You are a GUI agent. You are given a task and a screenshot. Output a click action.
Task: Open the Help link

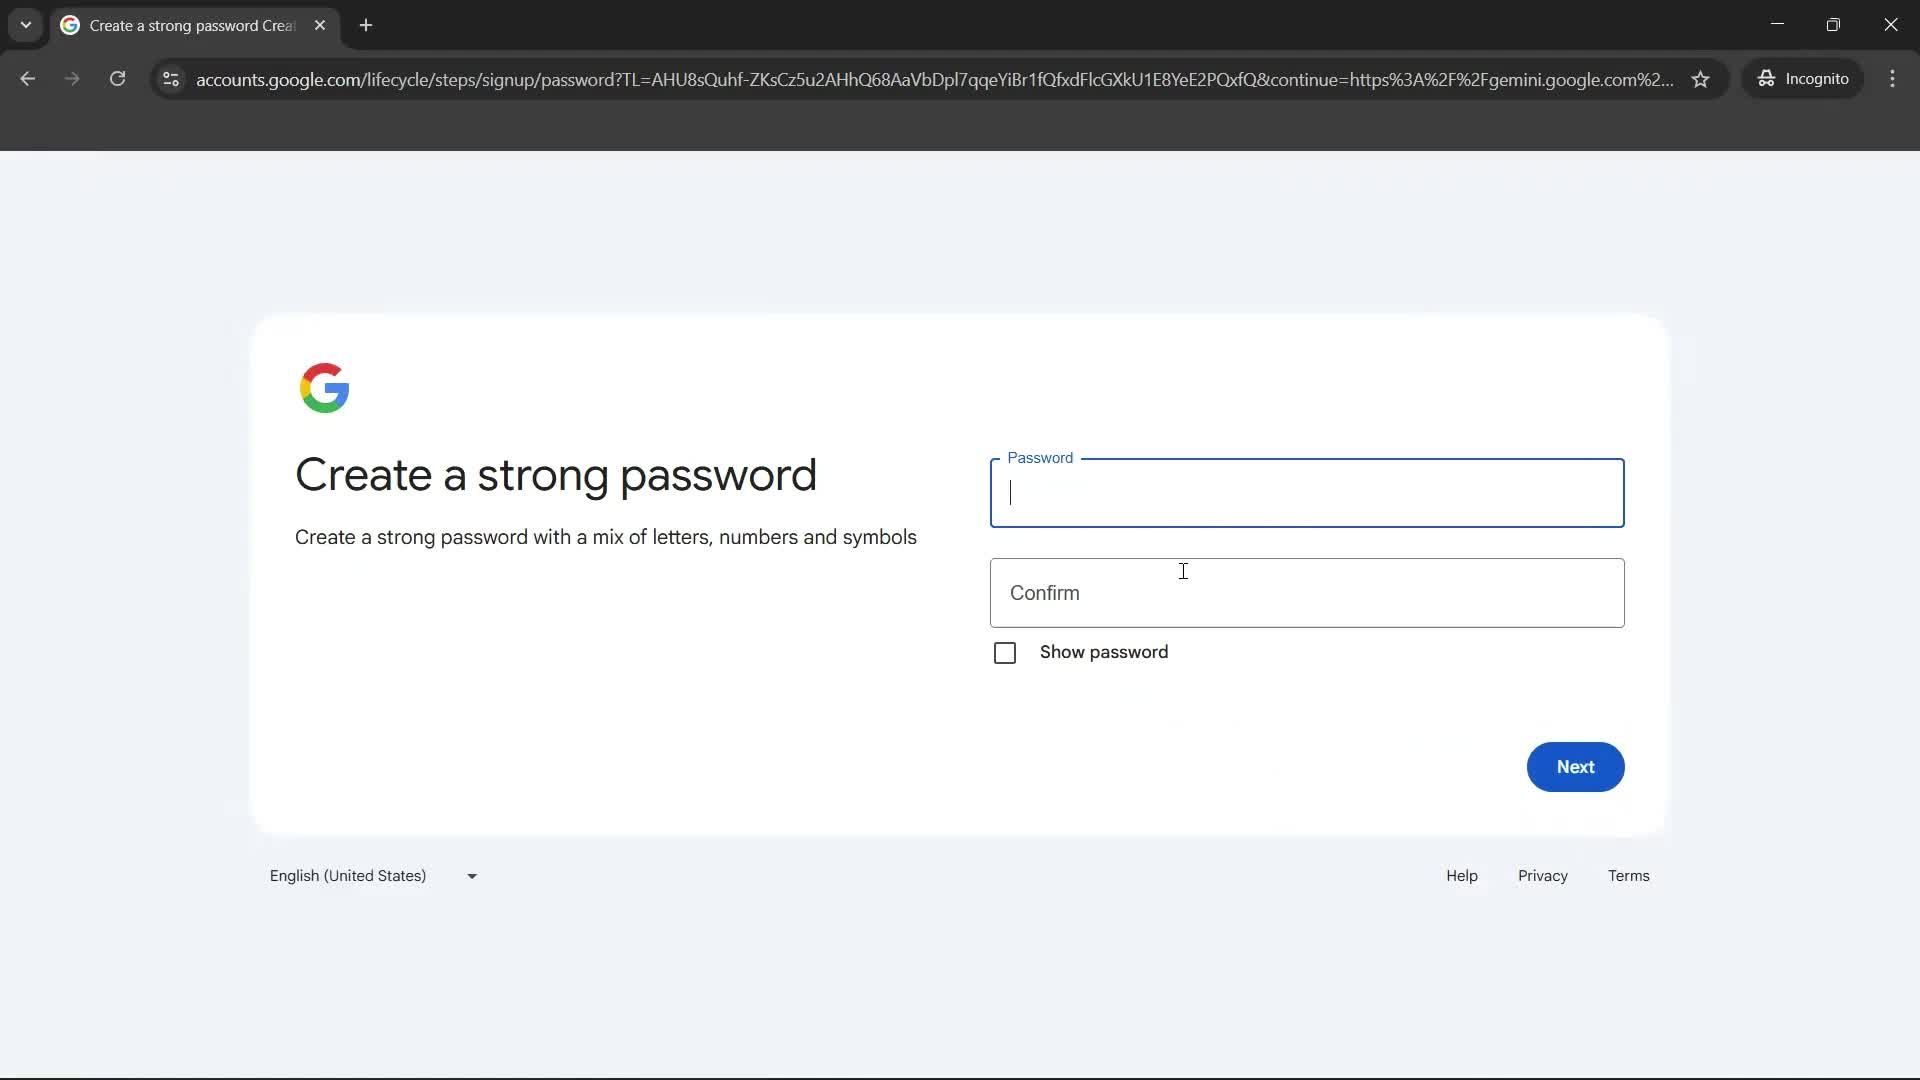pos(1461,875)
